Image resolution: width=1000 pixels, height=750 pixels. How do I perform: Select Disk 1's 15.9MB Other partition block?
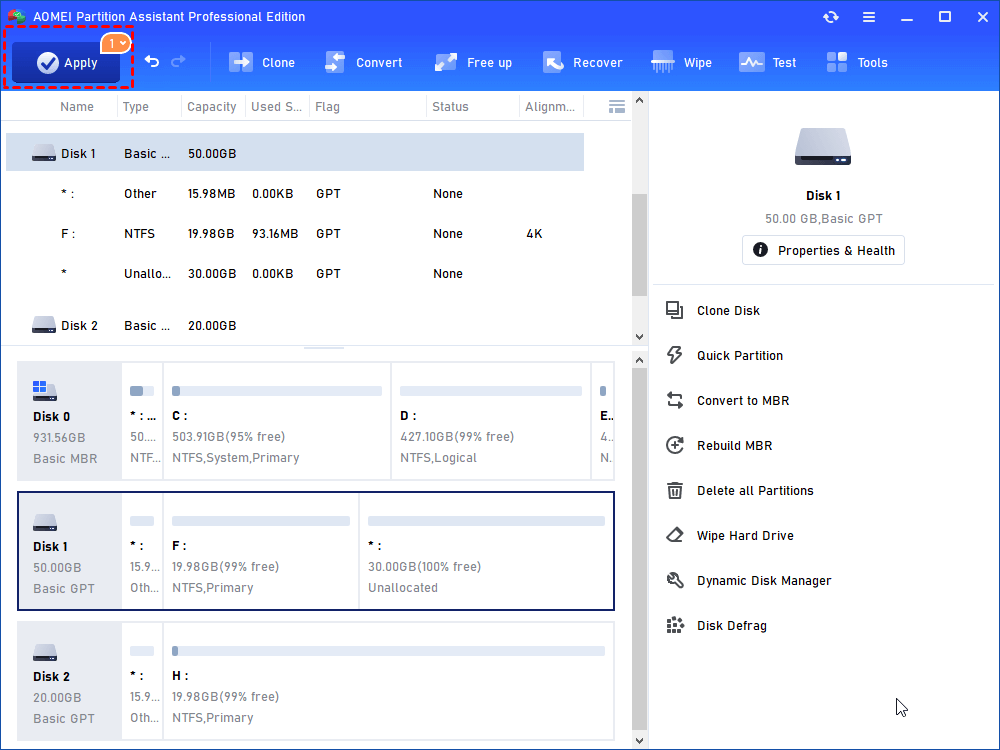142,551
